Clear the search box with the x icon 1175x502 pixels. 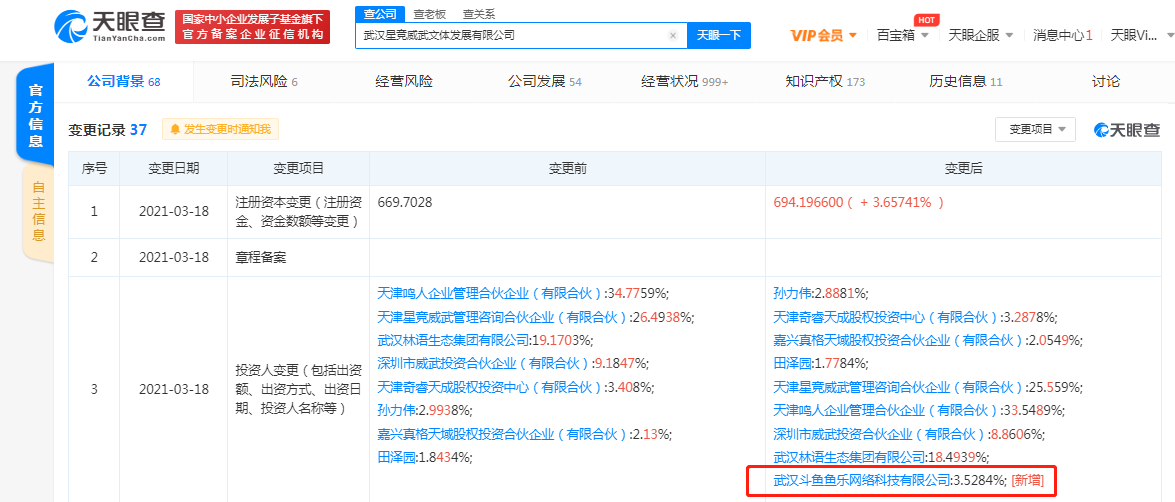pyautogui.click(x=672, y=35)
